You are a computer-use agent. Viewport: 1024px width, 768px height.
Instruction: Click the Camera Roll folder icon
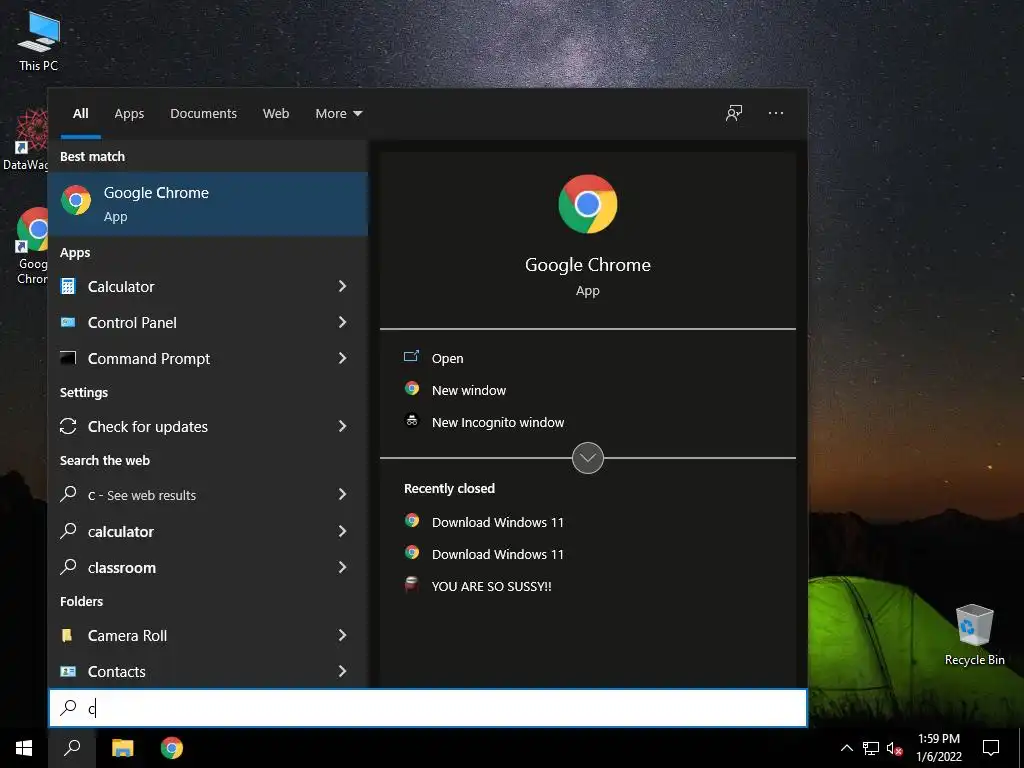[67, 635]
